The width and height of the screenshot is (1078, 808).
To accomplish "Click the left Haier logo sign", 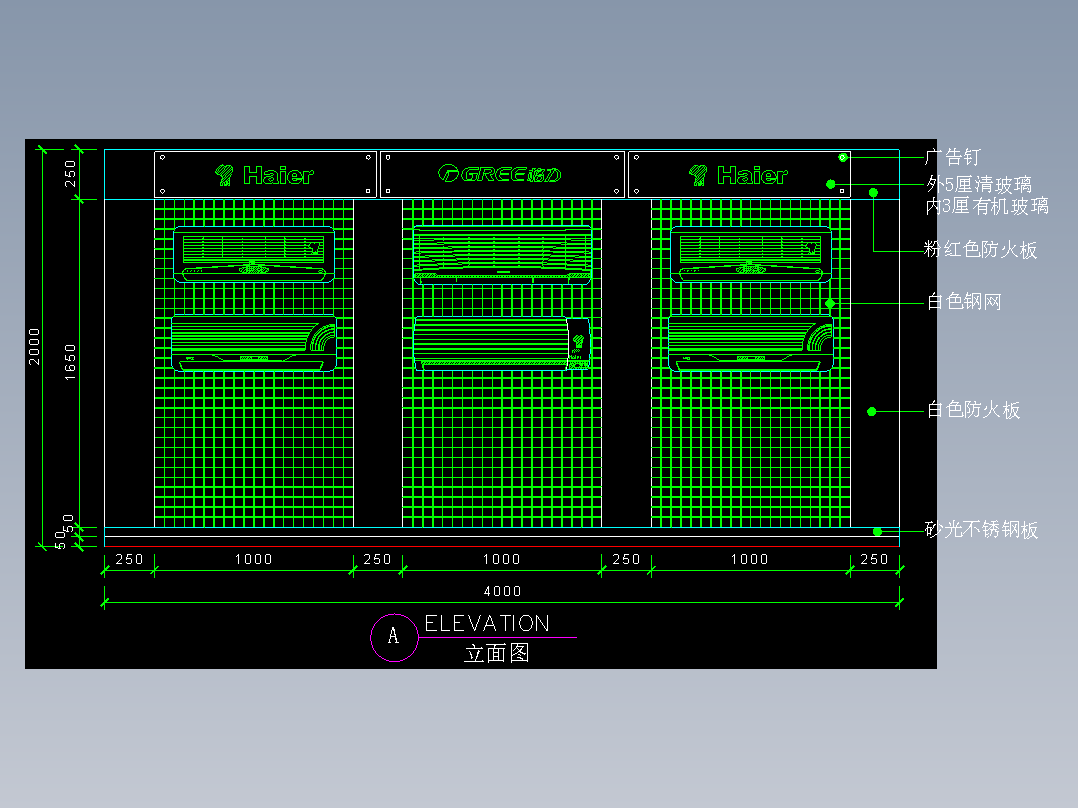I will coord(265,175).
